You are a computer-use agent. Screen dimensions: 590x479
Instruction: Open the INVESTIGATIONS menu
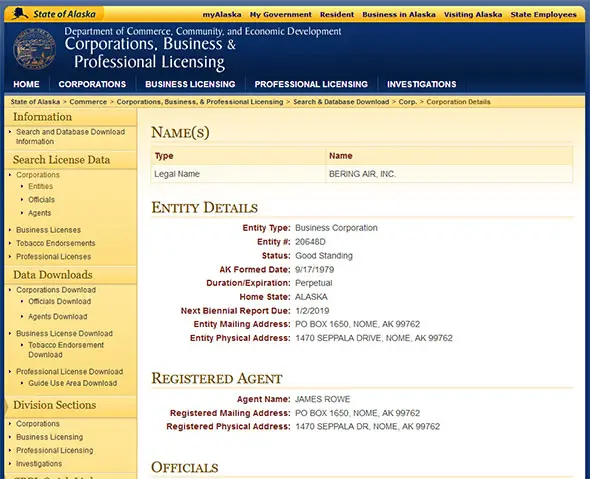coord(422,84)
